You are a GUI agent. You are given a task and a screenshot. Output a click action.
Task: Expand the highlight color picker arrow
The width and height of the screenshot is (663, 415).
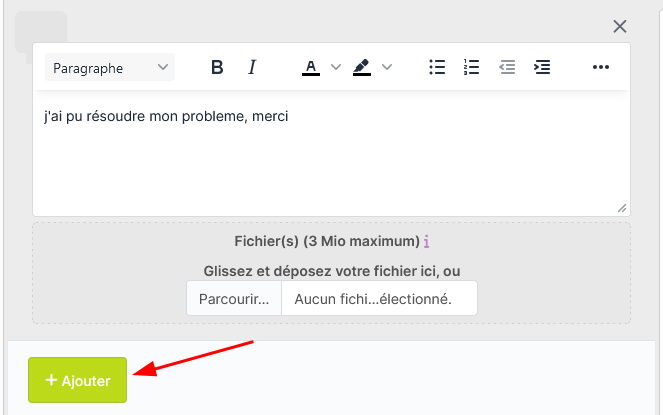click(x=388, y=67)
